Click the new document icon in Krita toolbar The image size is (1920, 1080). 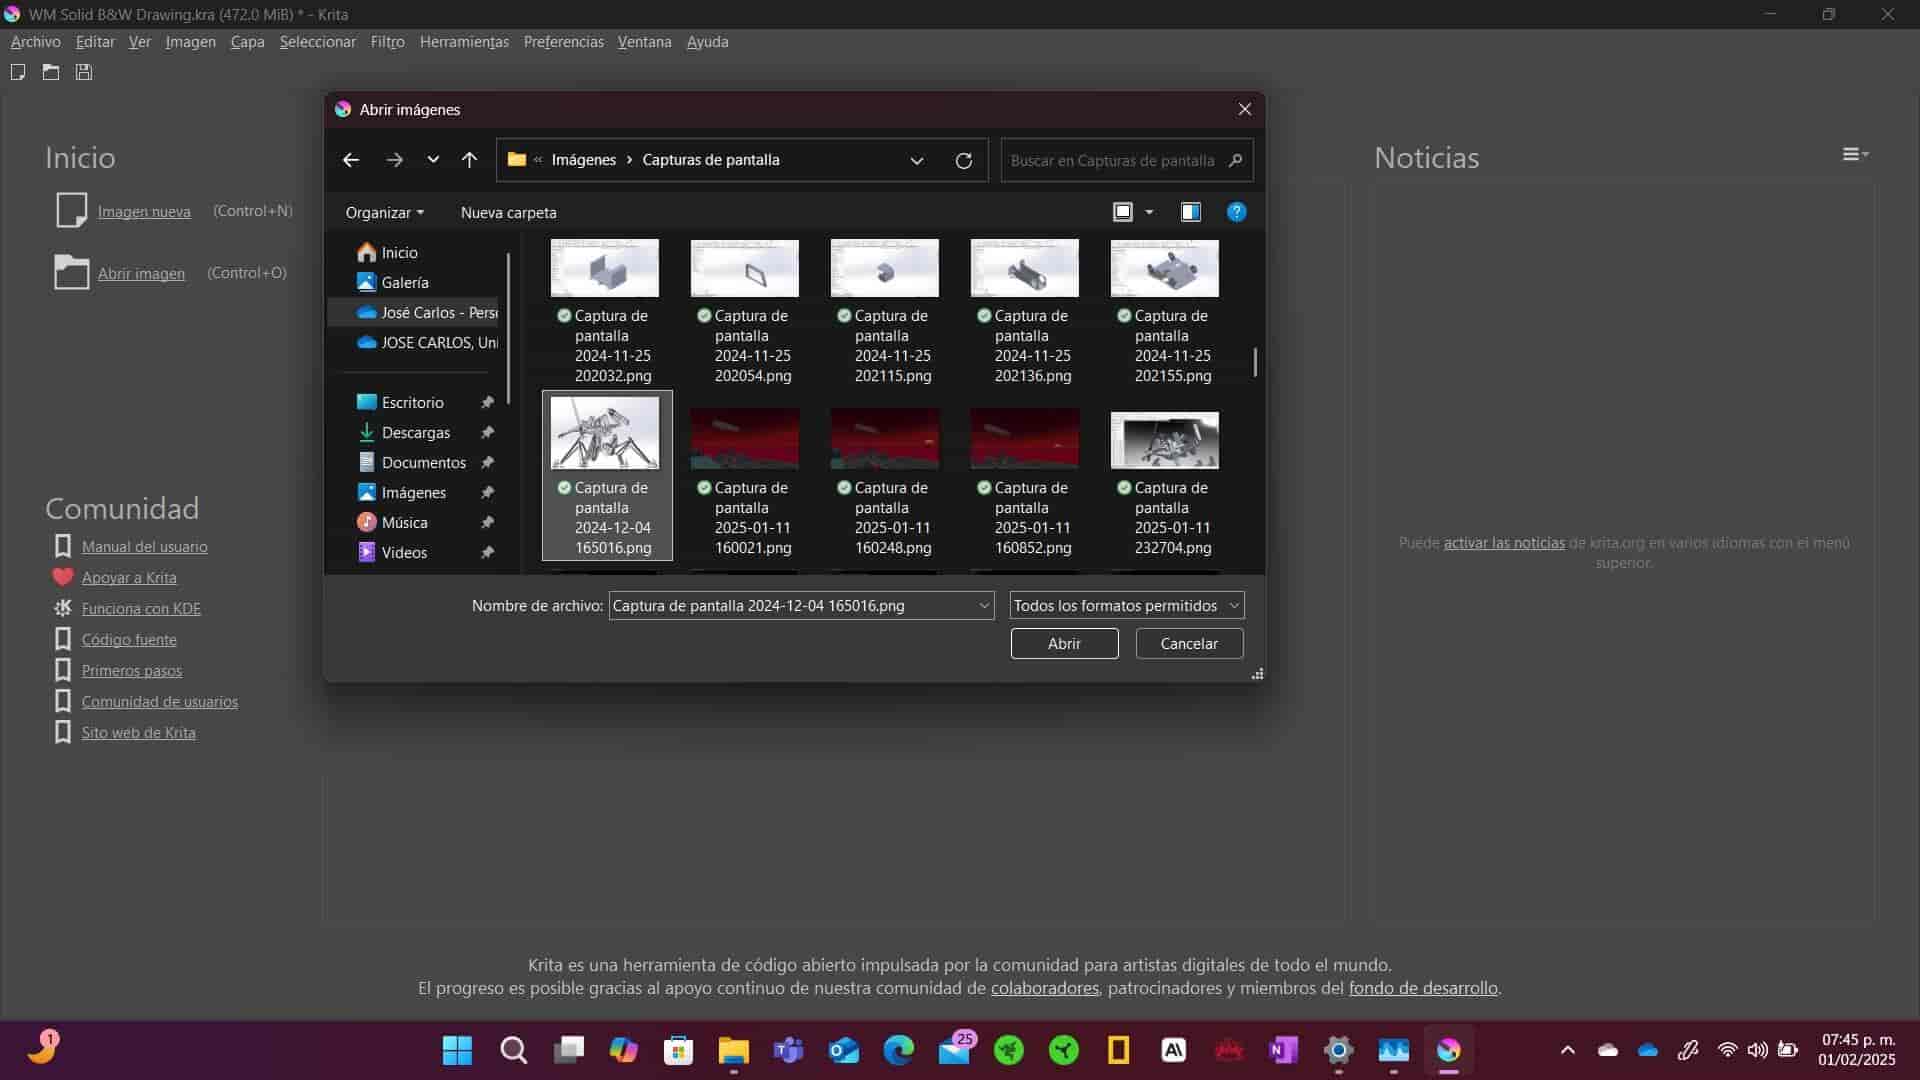click(18, 72)
